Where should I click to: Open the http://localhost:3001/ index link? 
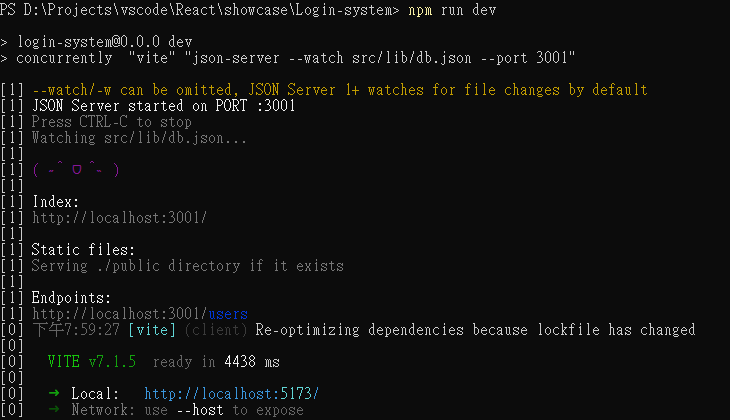click(119, 218)
